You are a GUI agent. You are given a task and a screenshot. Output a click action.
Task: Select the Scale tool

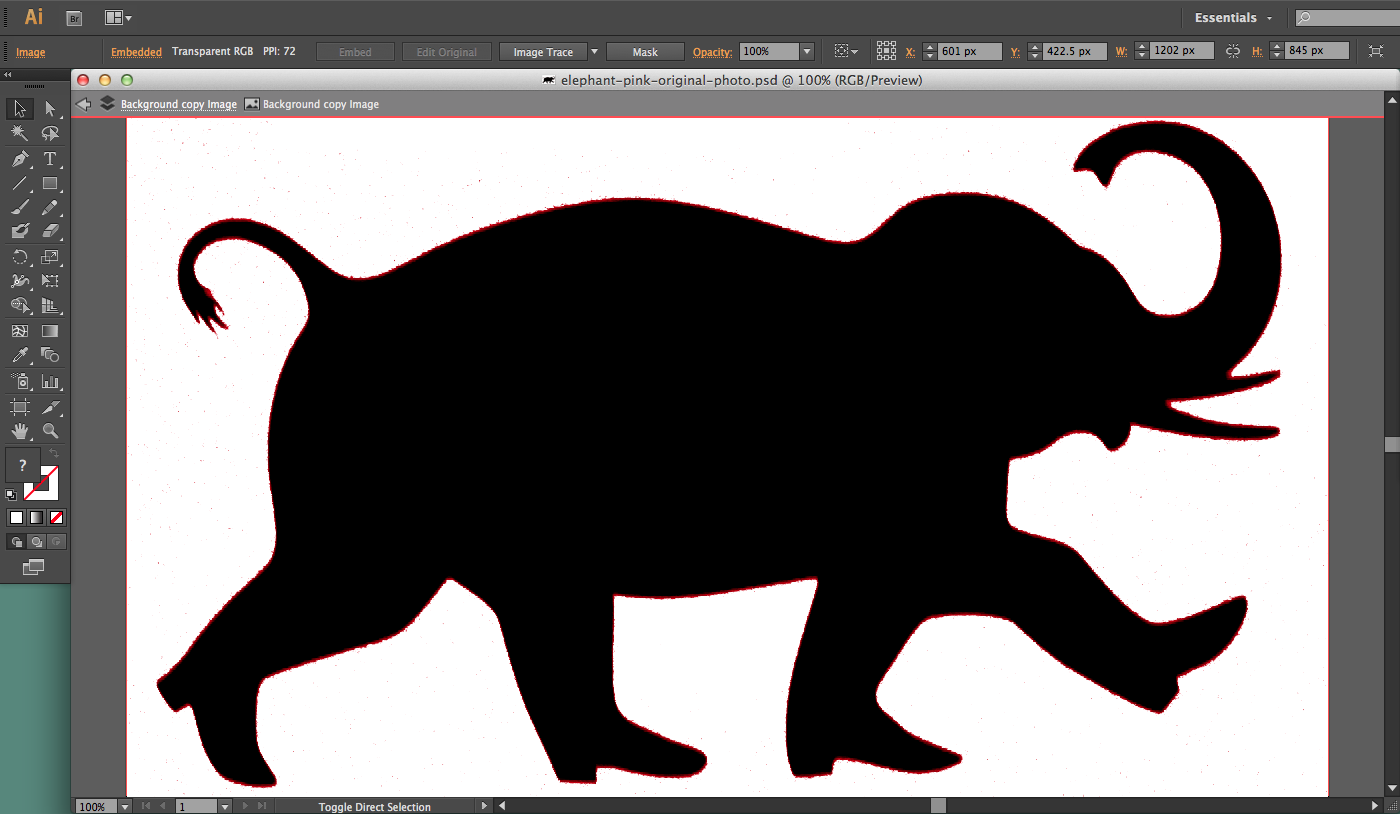click(x=50, y=257)
